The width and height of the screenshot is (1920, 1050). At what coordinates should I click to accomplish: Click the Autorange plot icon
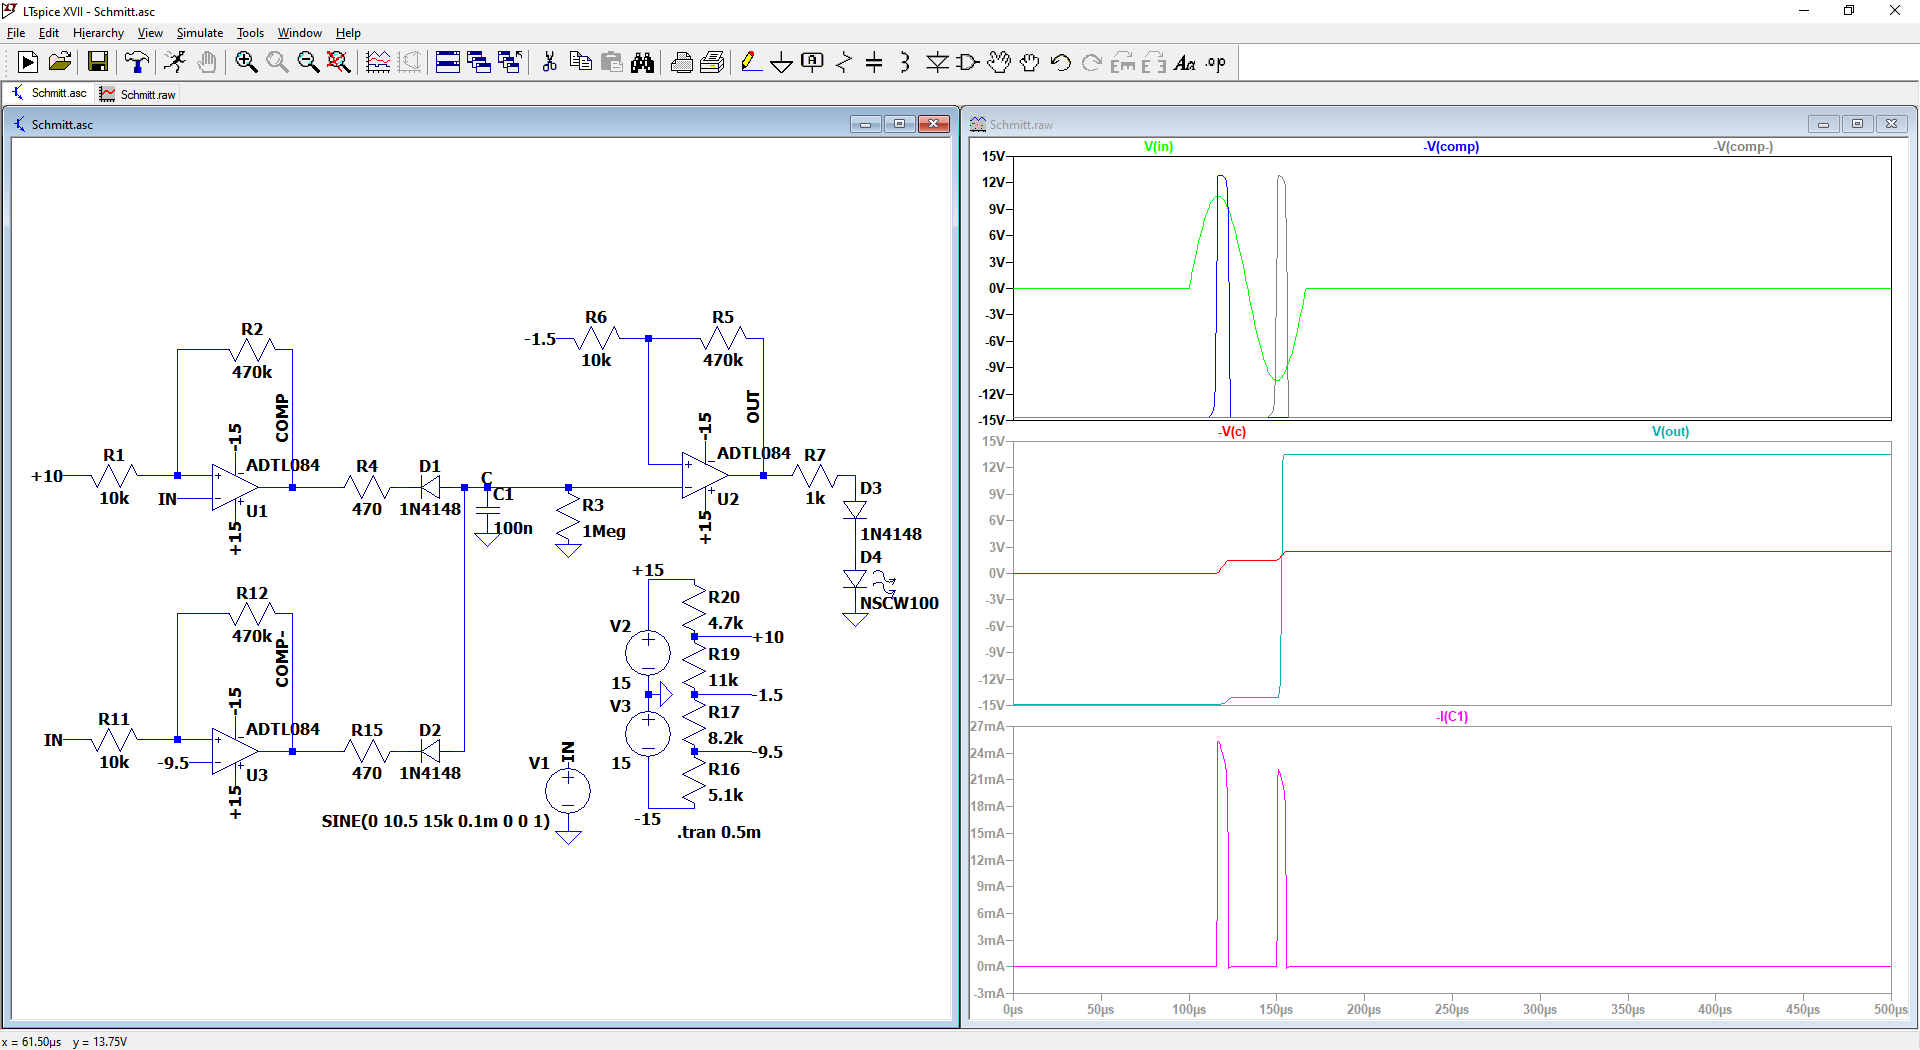(x=378, y=63)
